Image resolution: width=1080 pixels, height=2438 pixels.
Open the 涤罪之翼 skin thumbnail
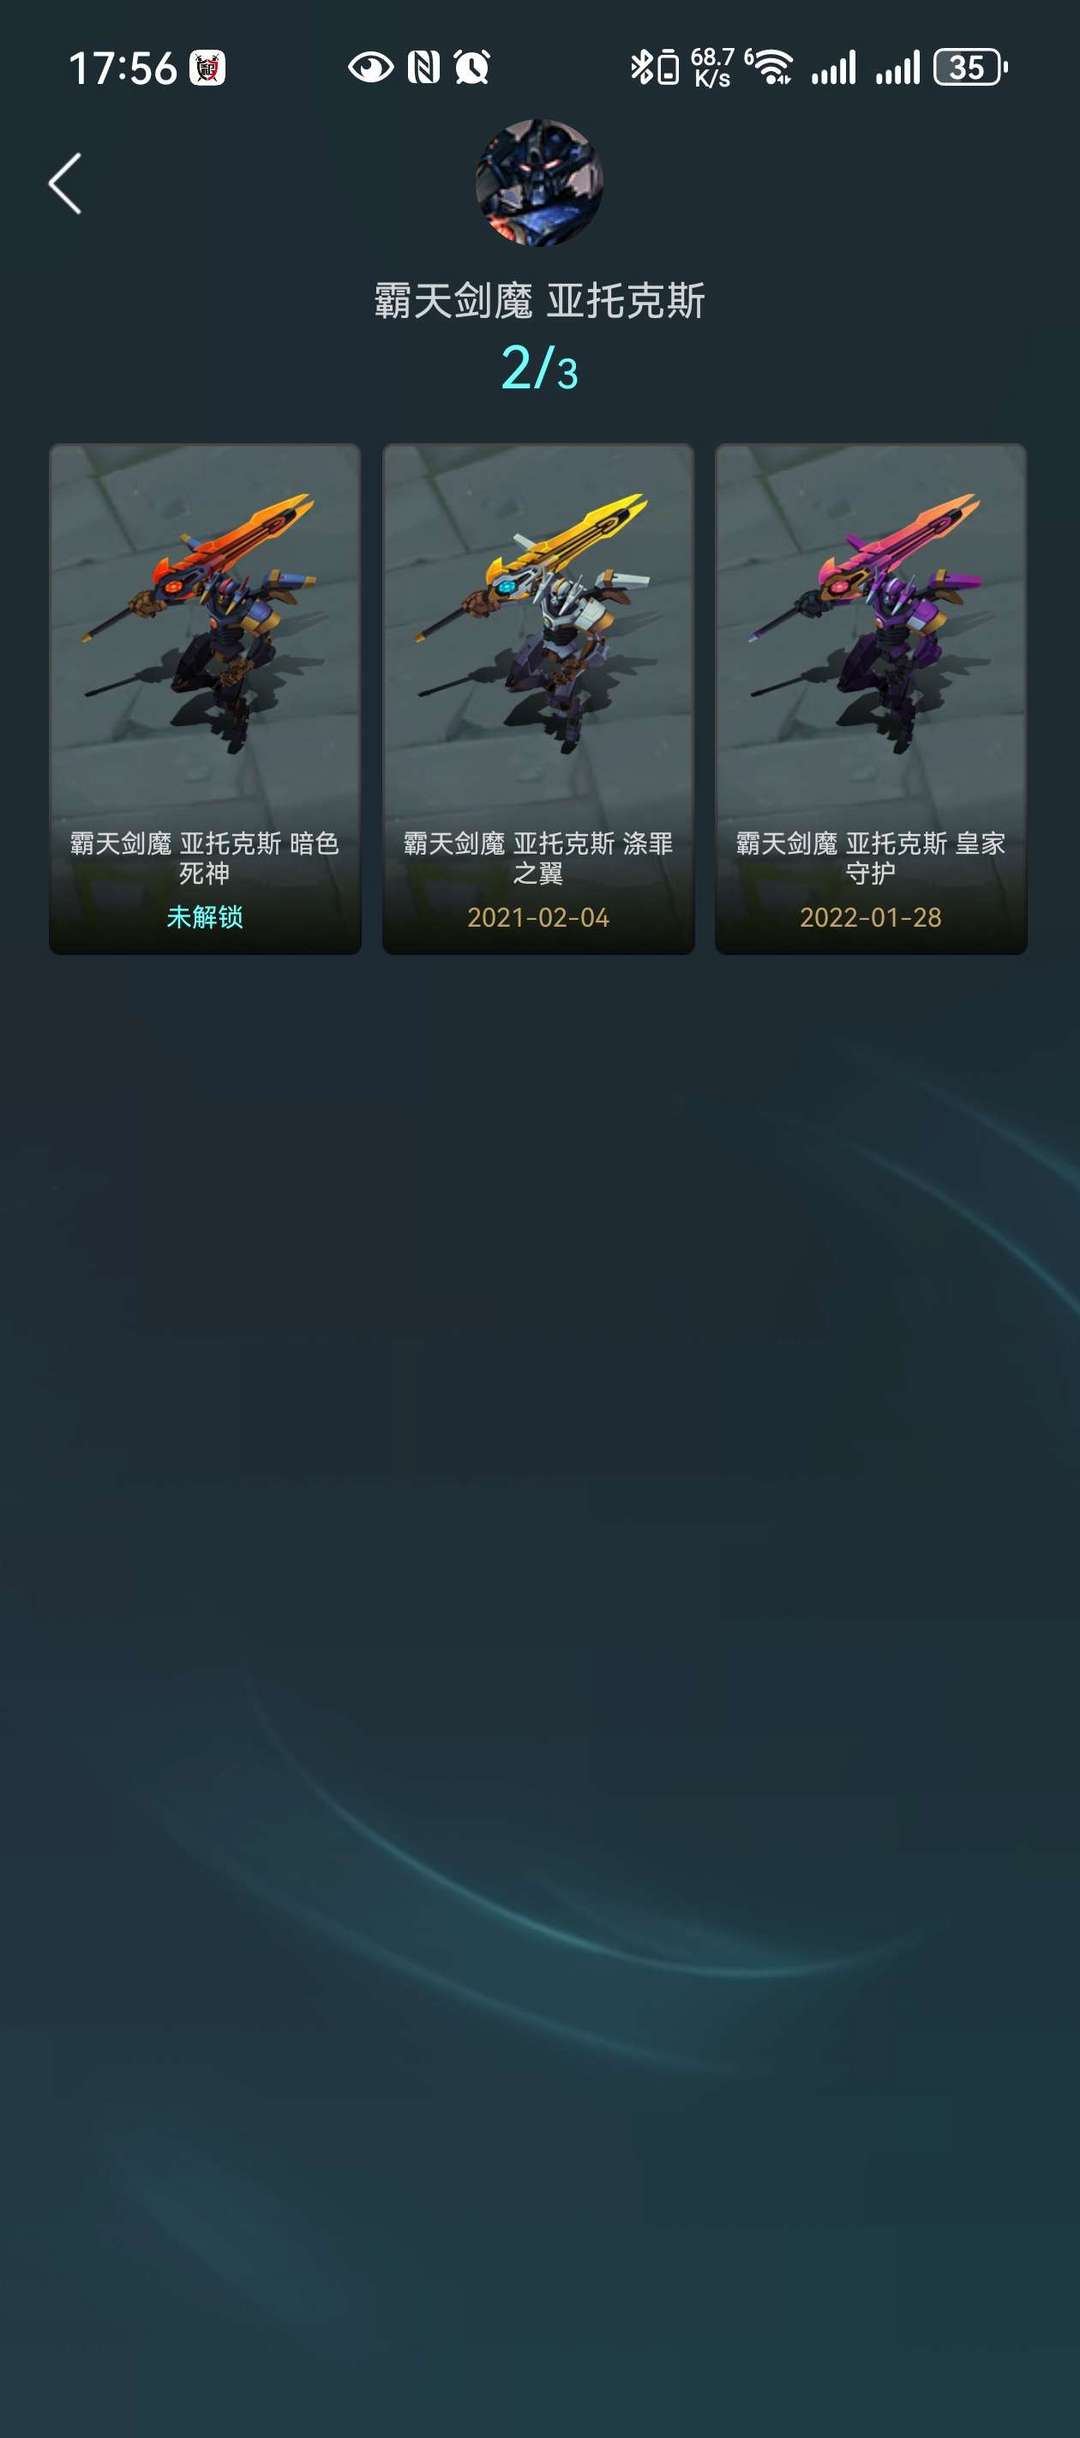(538, 698)
